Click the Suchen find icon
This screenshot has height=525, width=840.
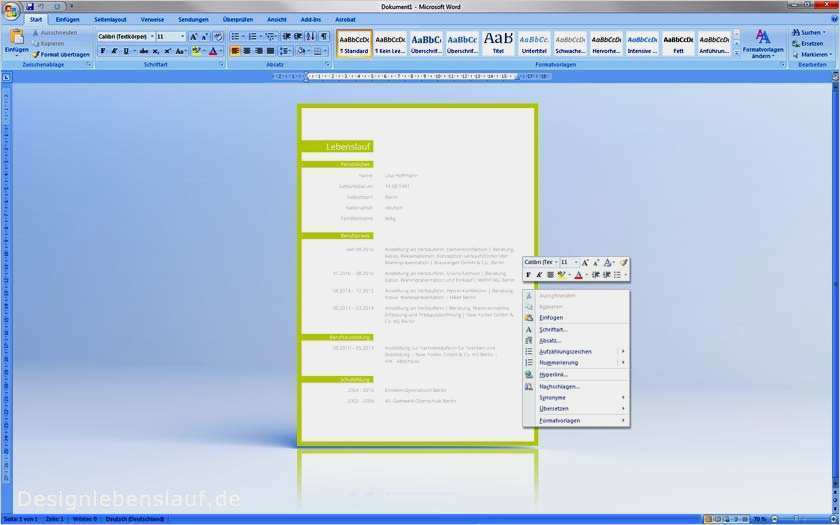tap(796, 33)
